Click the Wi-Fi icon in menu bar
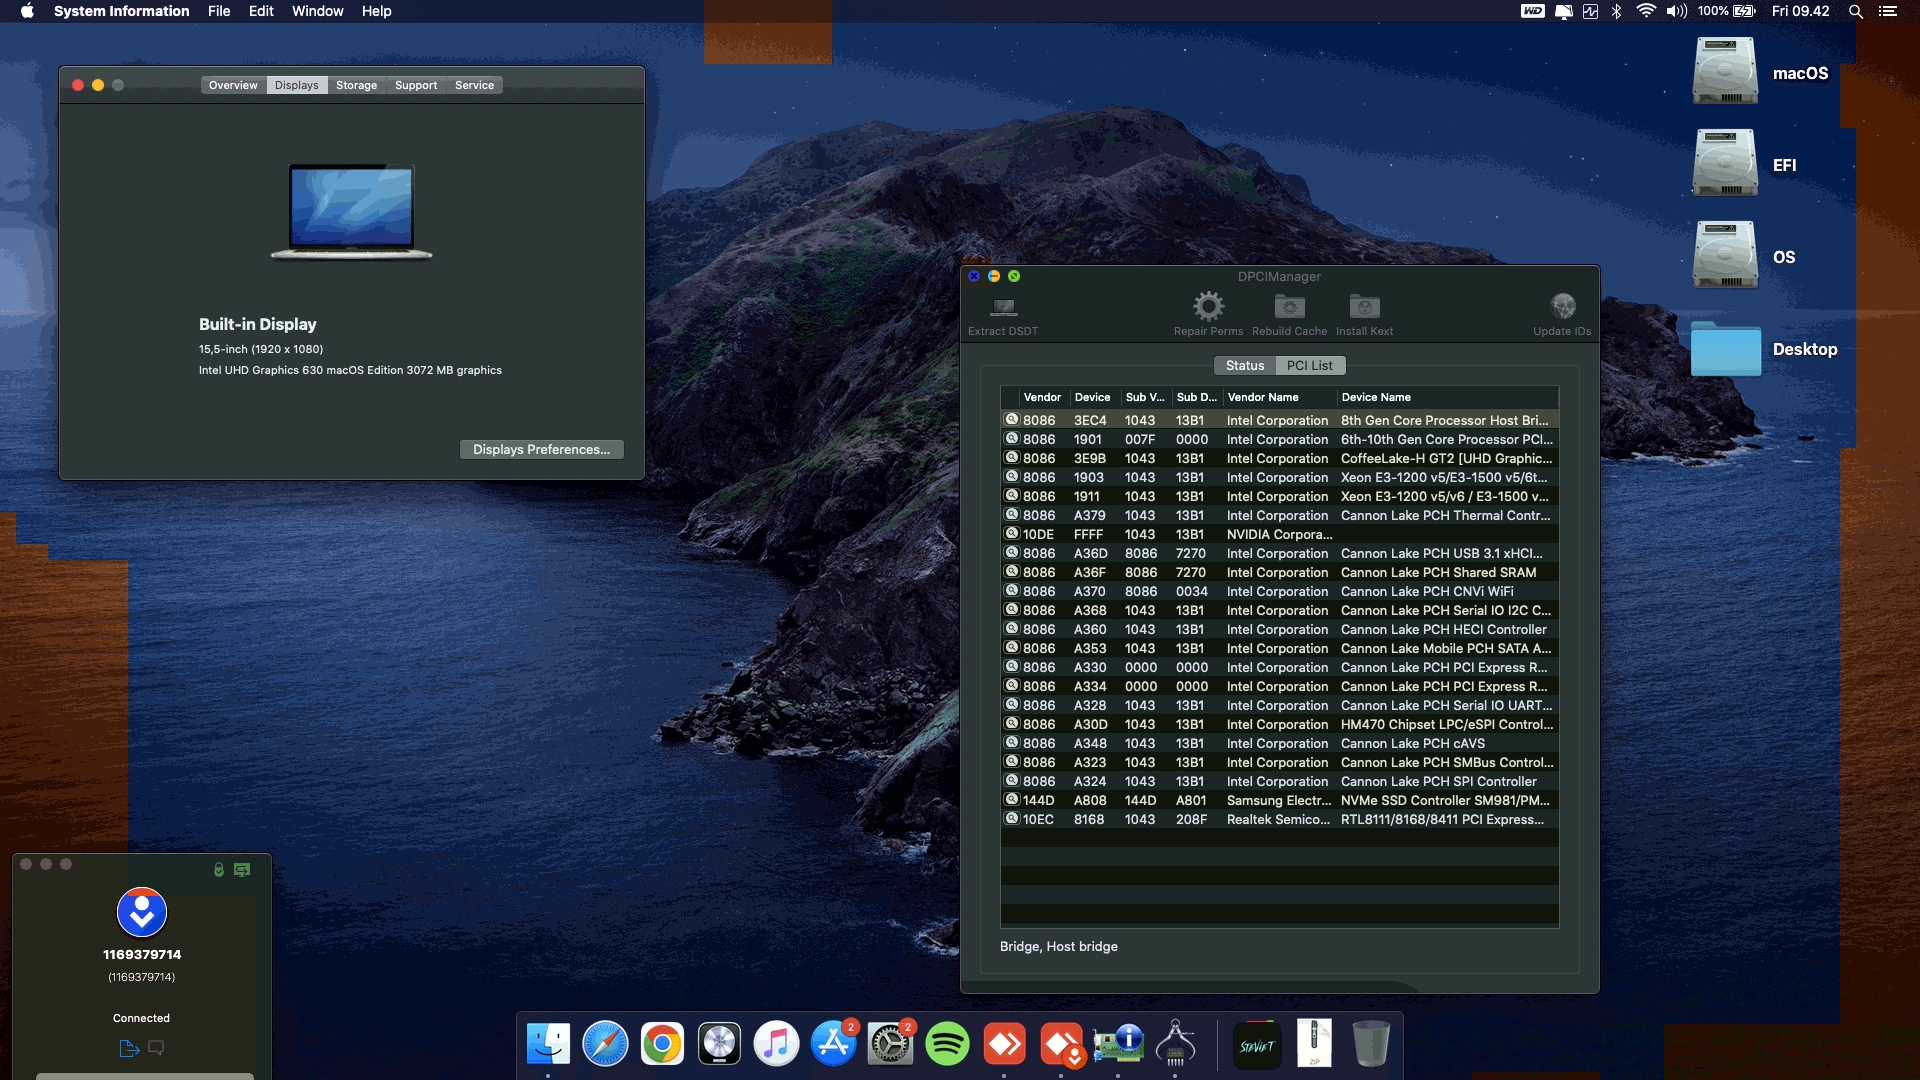 click(1646, 11)
